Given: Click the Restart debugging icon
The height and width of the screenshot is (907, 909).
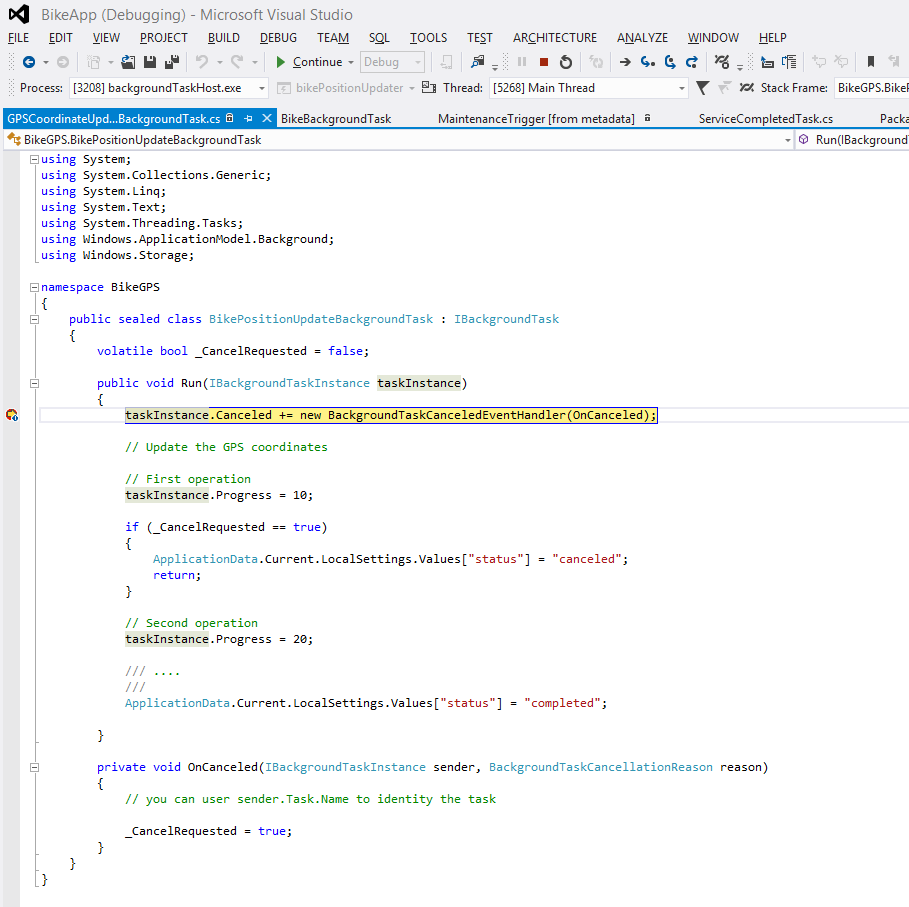Looking at the screenshot, I should click(x=565, y=62).
